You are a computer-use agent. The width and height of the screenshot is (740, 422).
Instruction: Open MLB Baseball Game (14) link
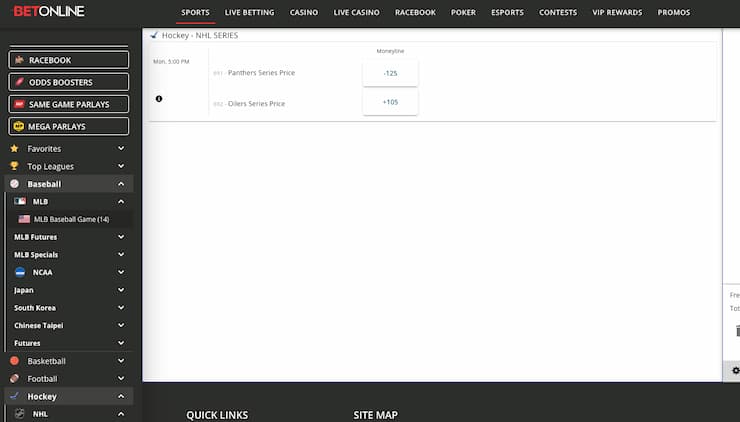coord(71,219)
